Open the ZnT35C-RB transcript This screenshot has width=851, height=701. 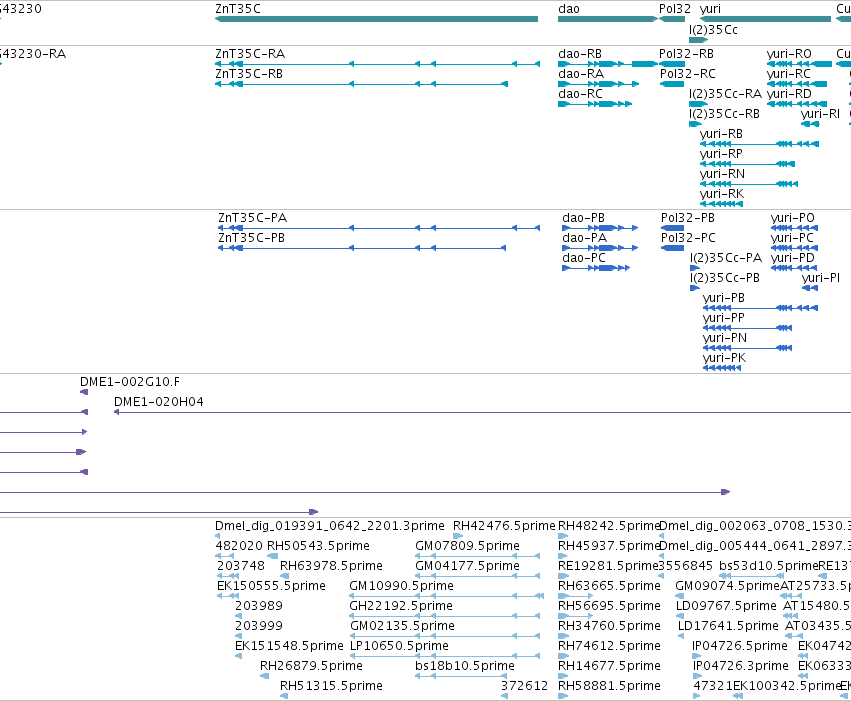click(x=361, y=84)
